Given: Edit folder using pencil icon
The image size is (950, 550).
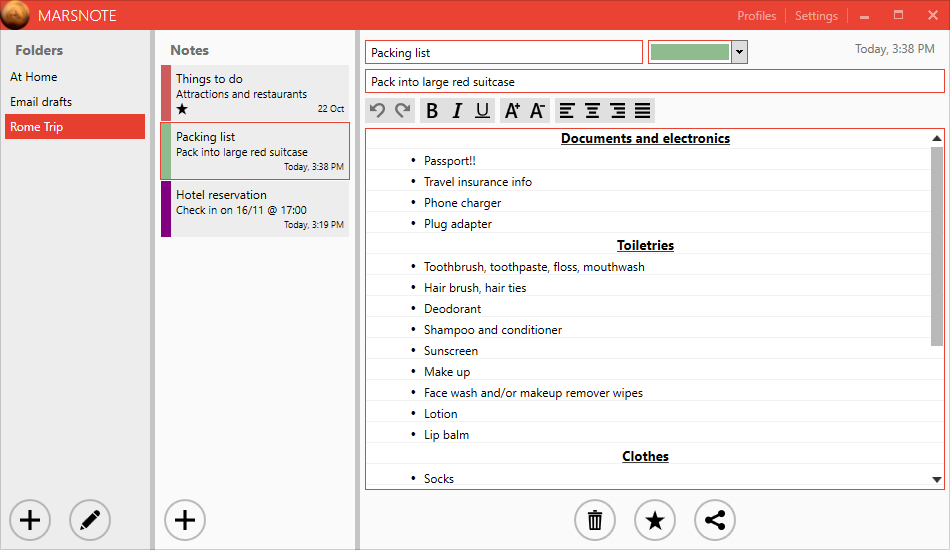Looking at the screenshot, I should [x=90, y=520].
